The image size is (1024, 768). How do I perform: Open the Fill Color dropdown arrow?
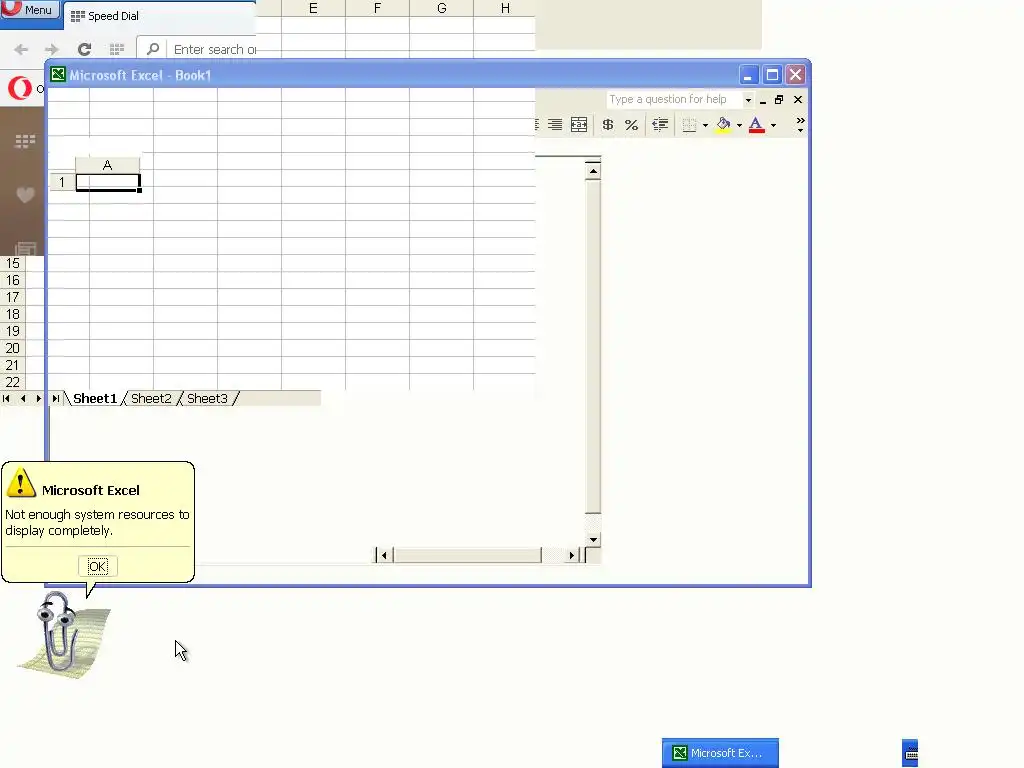[739, 125]
